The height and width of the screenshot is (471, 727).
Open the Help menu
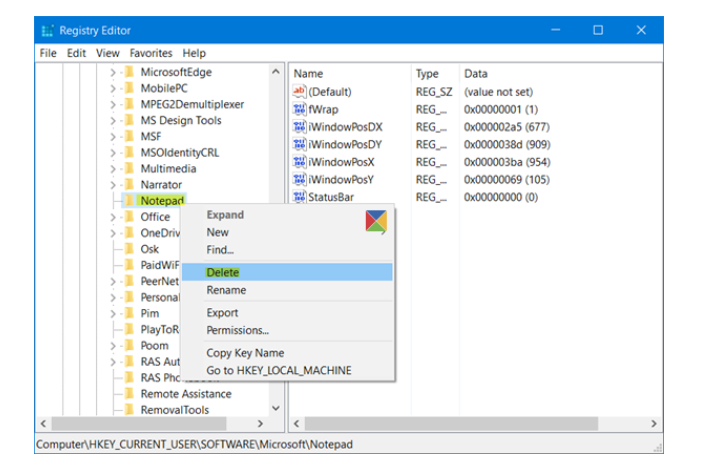pyautogui.click(x=194, y=53)
